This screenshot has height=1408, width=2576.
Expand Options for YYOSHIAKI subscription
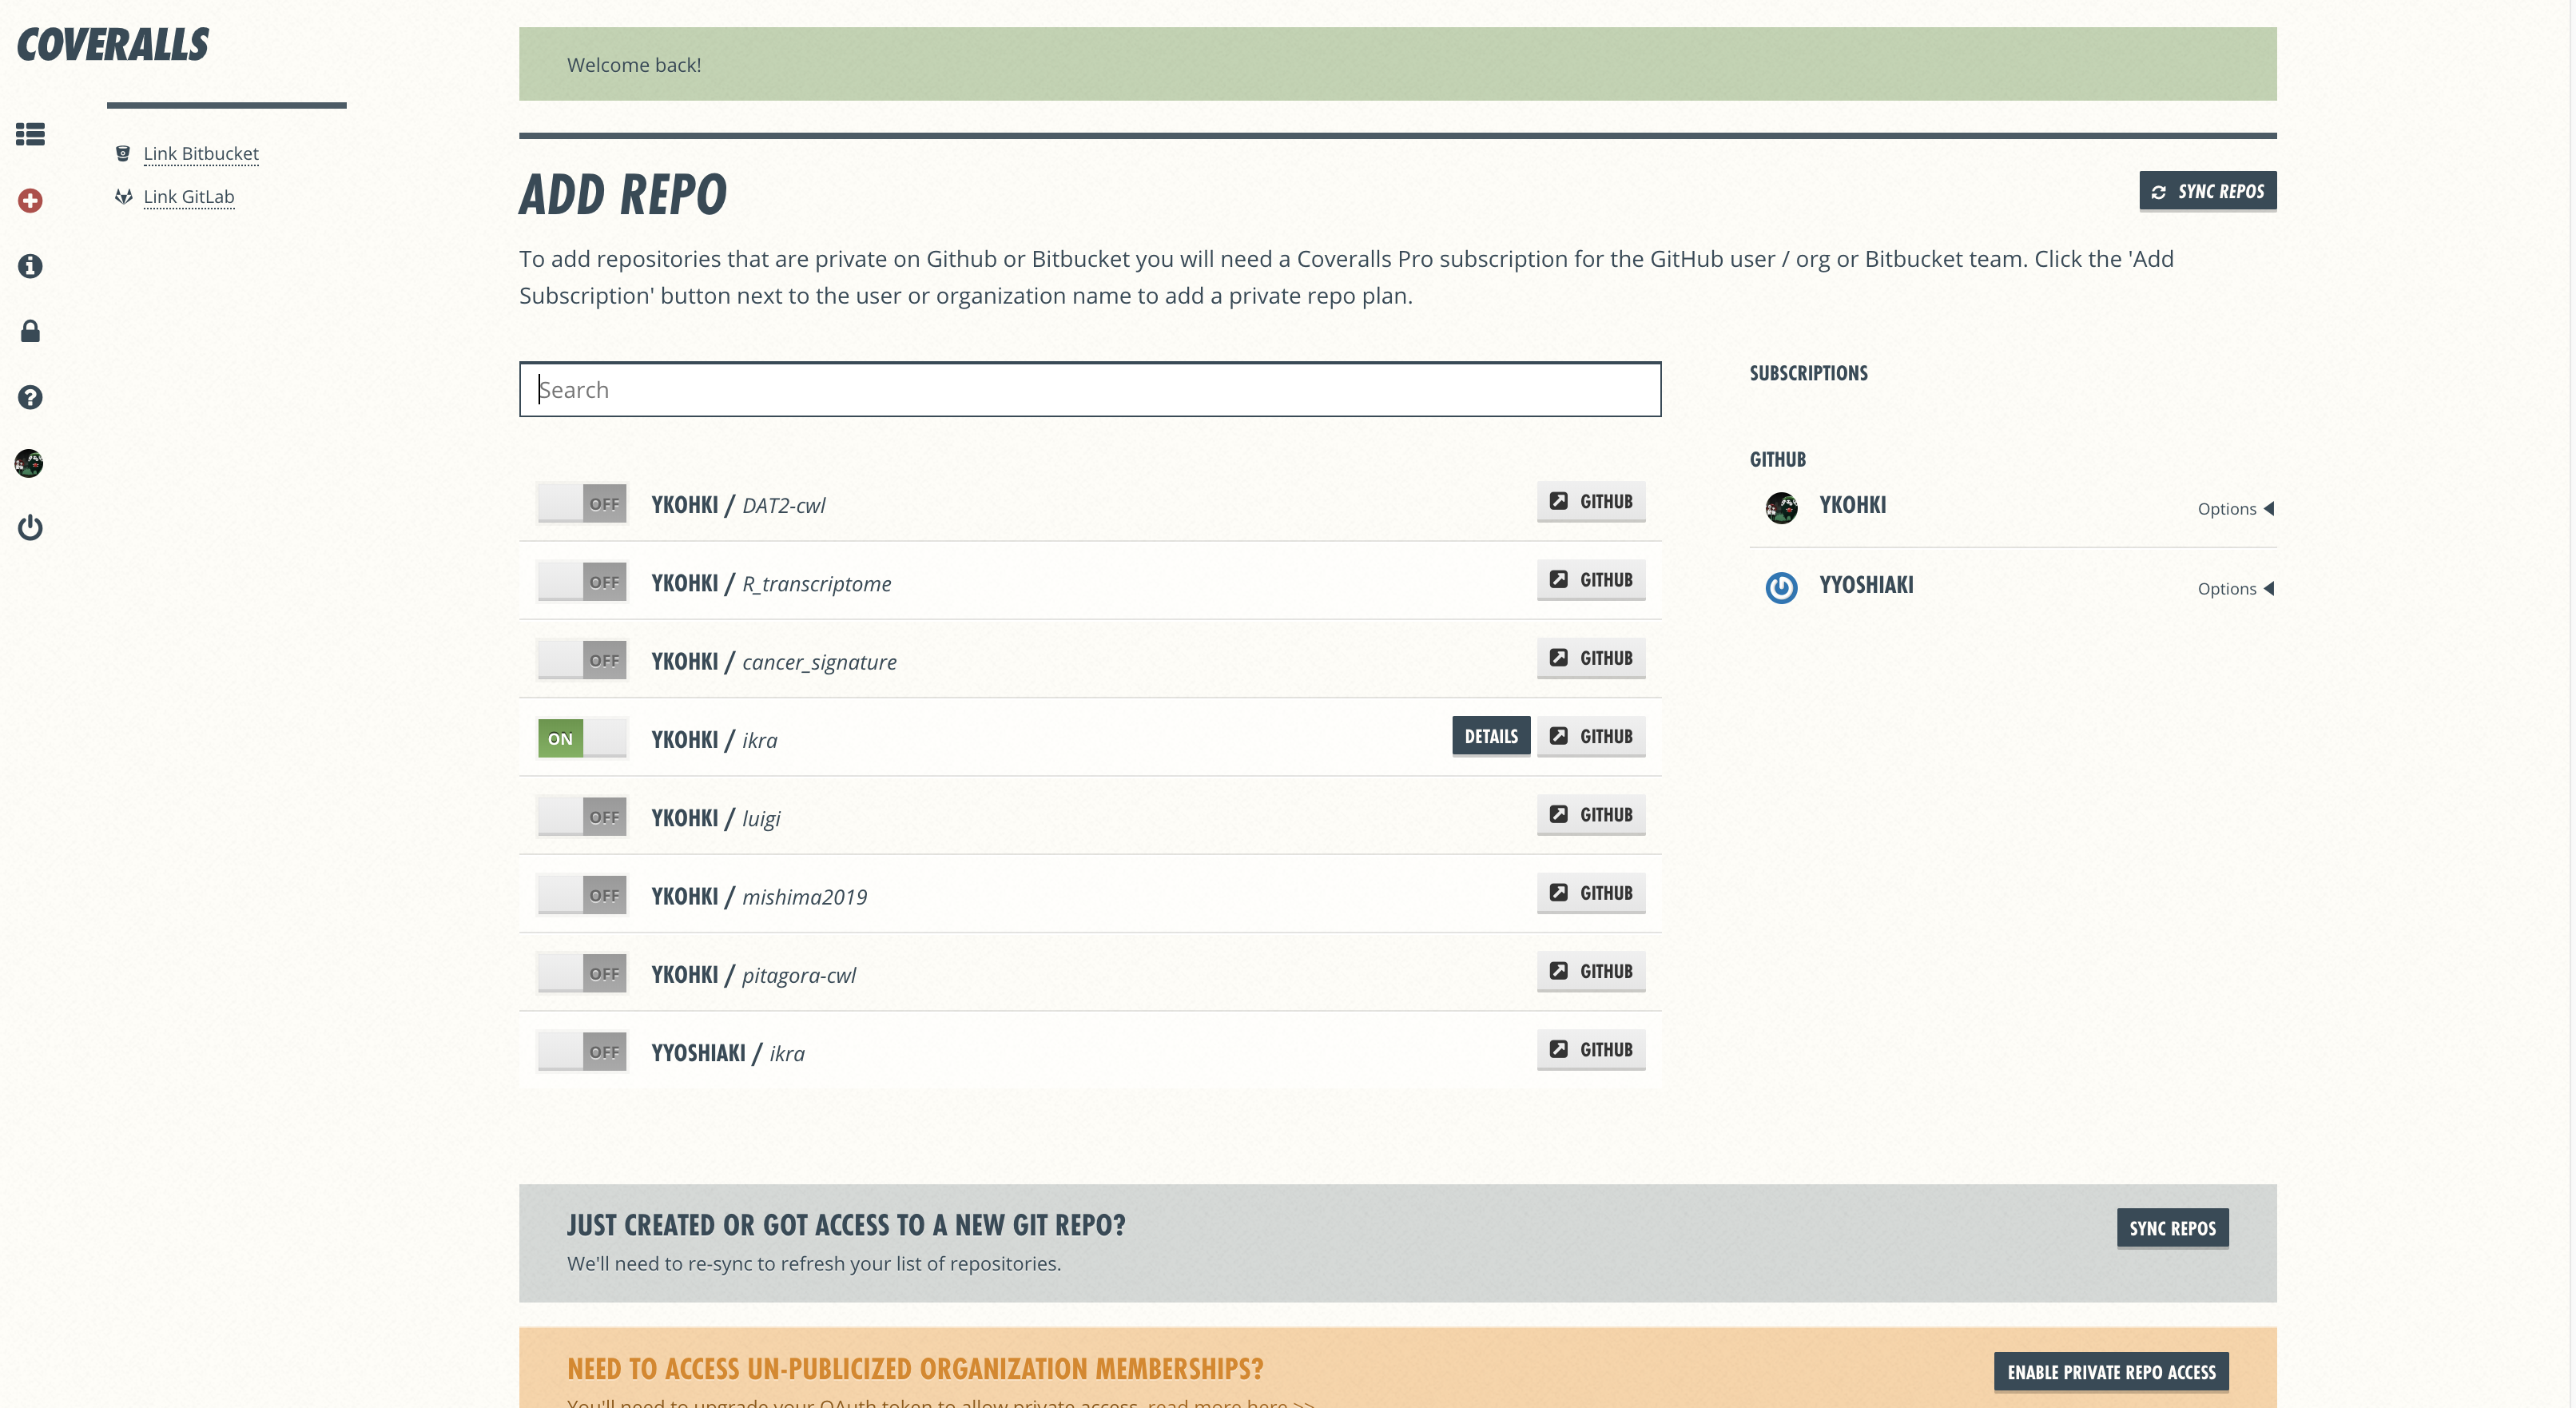tap(2234, 589)
